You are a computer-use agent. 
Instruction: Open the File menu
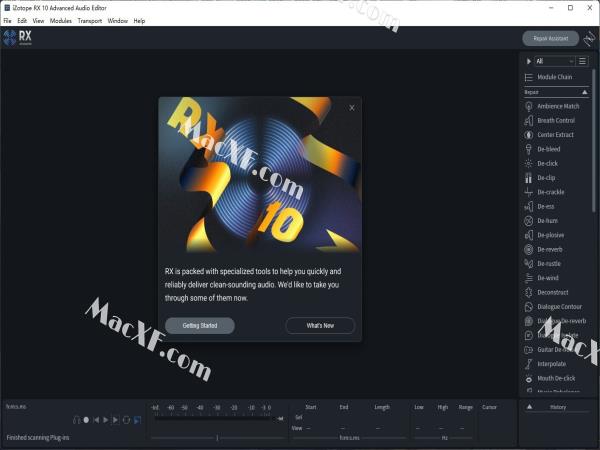8,21
